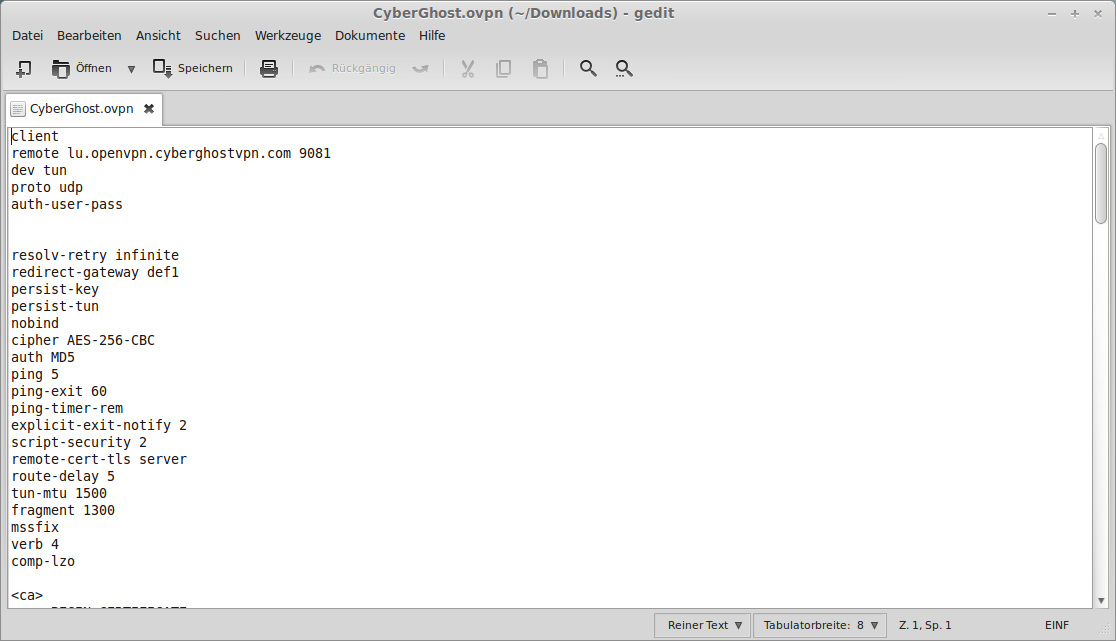Click the 'persist-tun' line
This screenshot has width=1116, height=641.
[55, 306]
